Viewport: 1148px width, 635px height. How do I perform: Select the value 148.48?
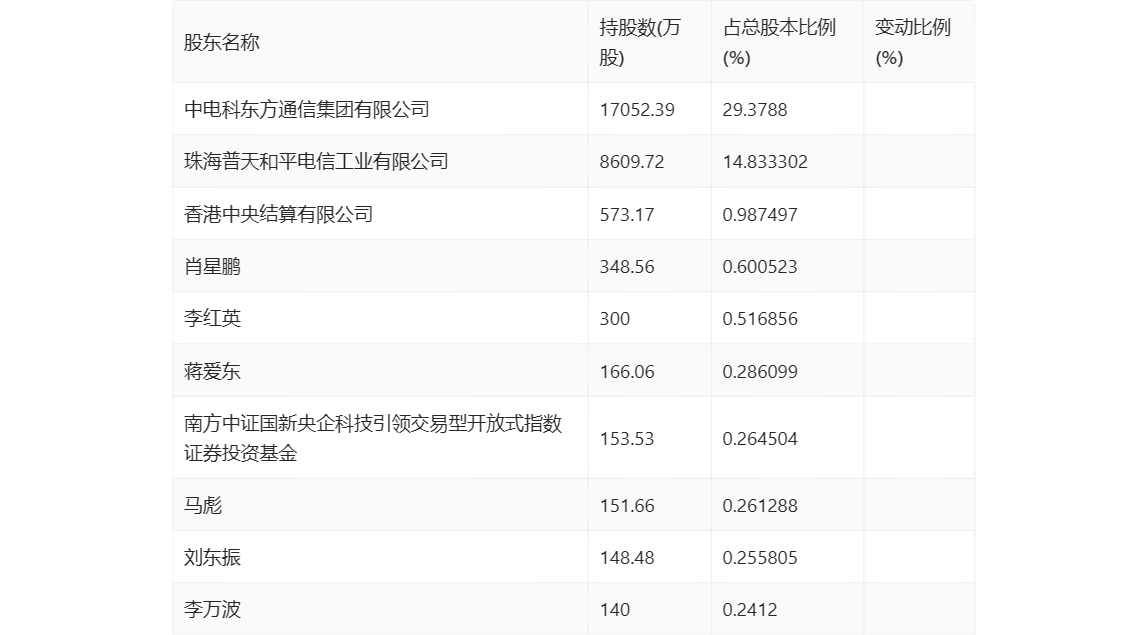(627, 557)
